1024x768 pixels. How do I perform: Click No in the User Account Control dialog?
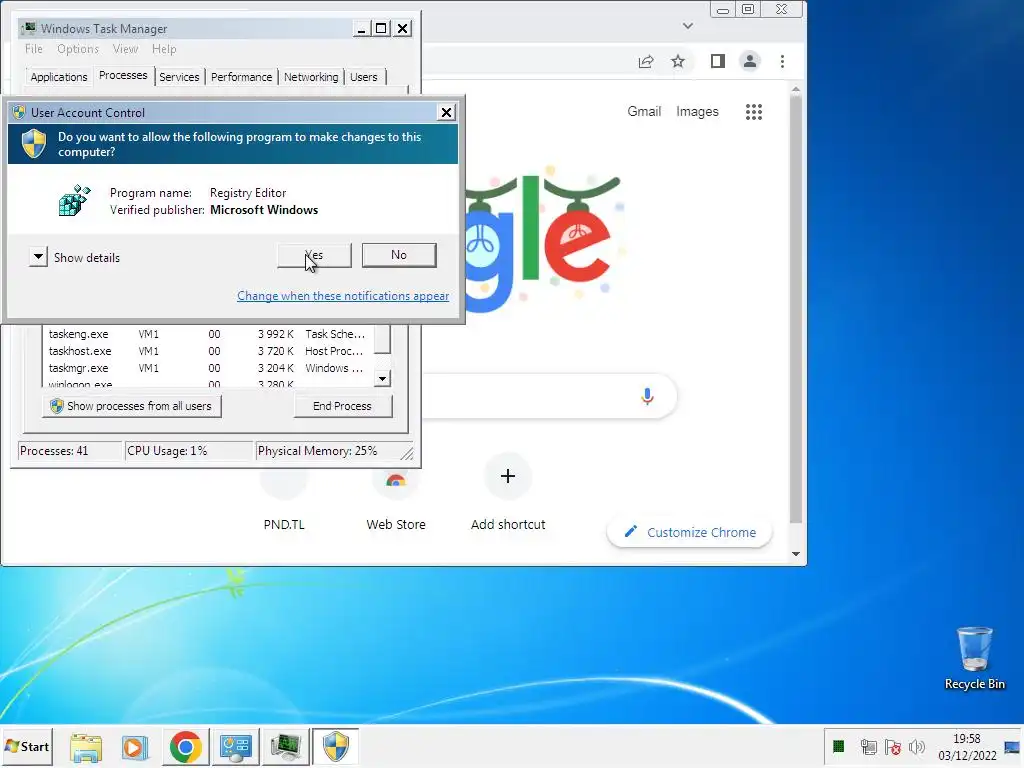click(x=399, y=255)
